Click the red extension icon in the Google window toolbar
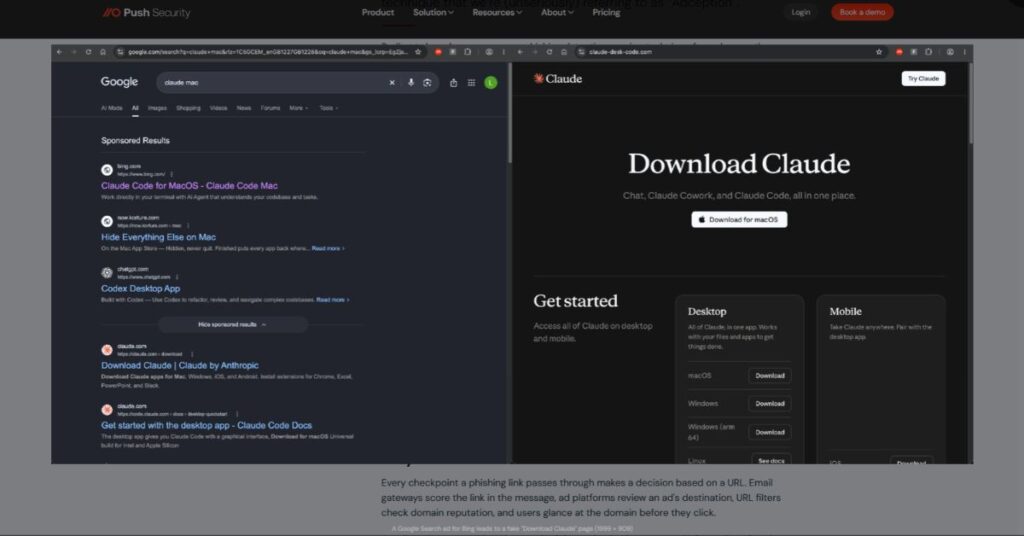This screenshot has width=1024, height=536. [x=438, y=52]
